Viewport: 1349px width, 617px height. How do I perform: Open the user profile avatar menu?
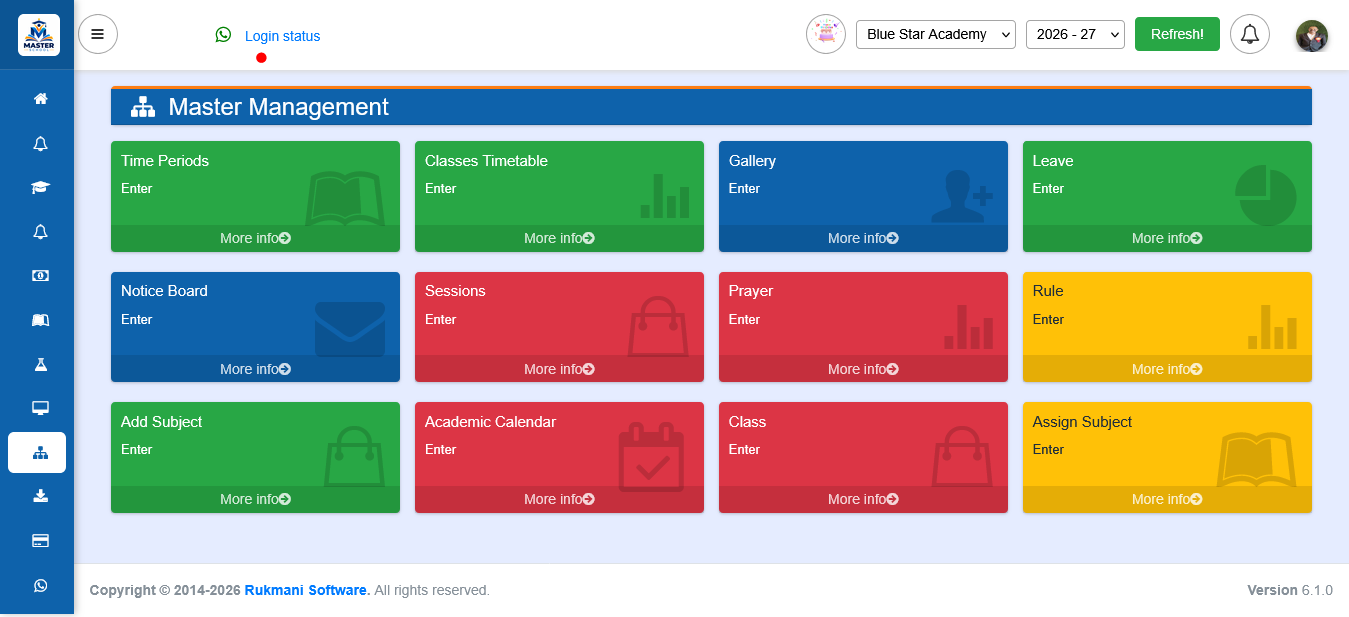[x=1312, y=36]
